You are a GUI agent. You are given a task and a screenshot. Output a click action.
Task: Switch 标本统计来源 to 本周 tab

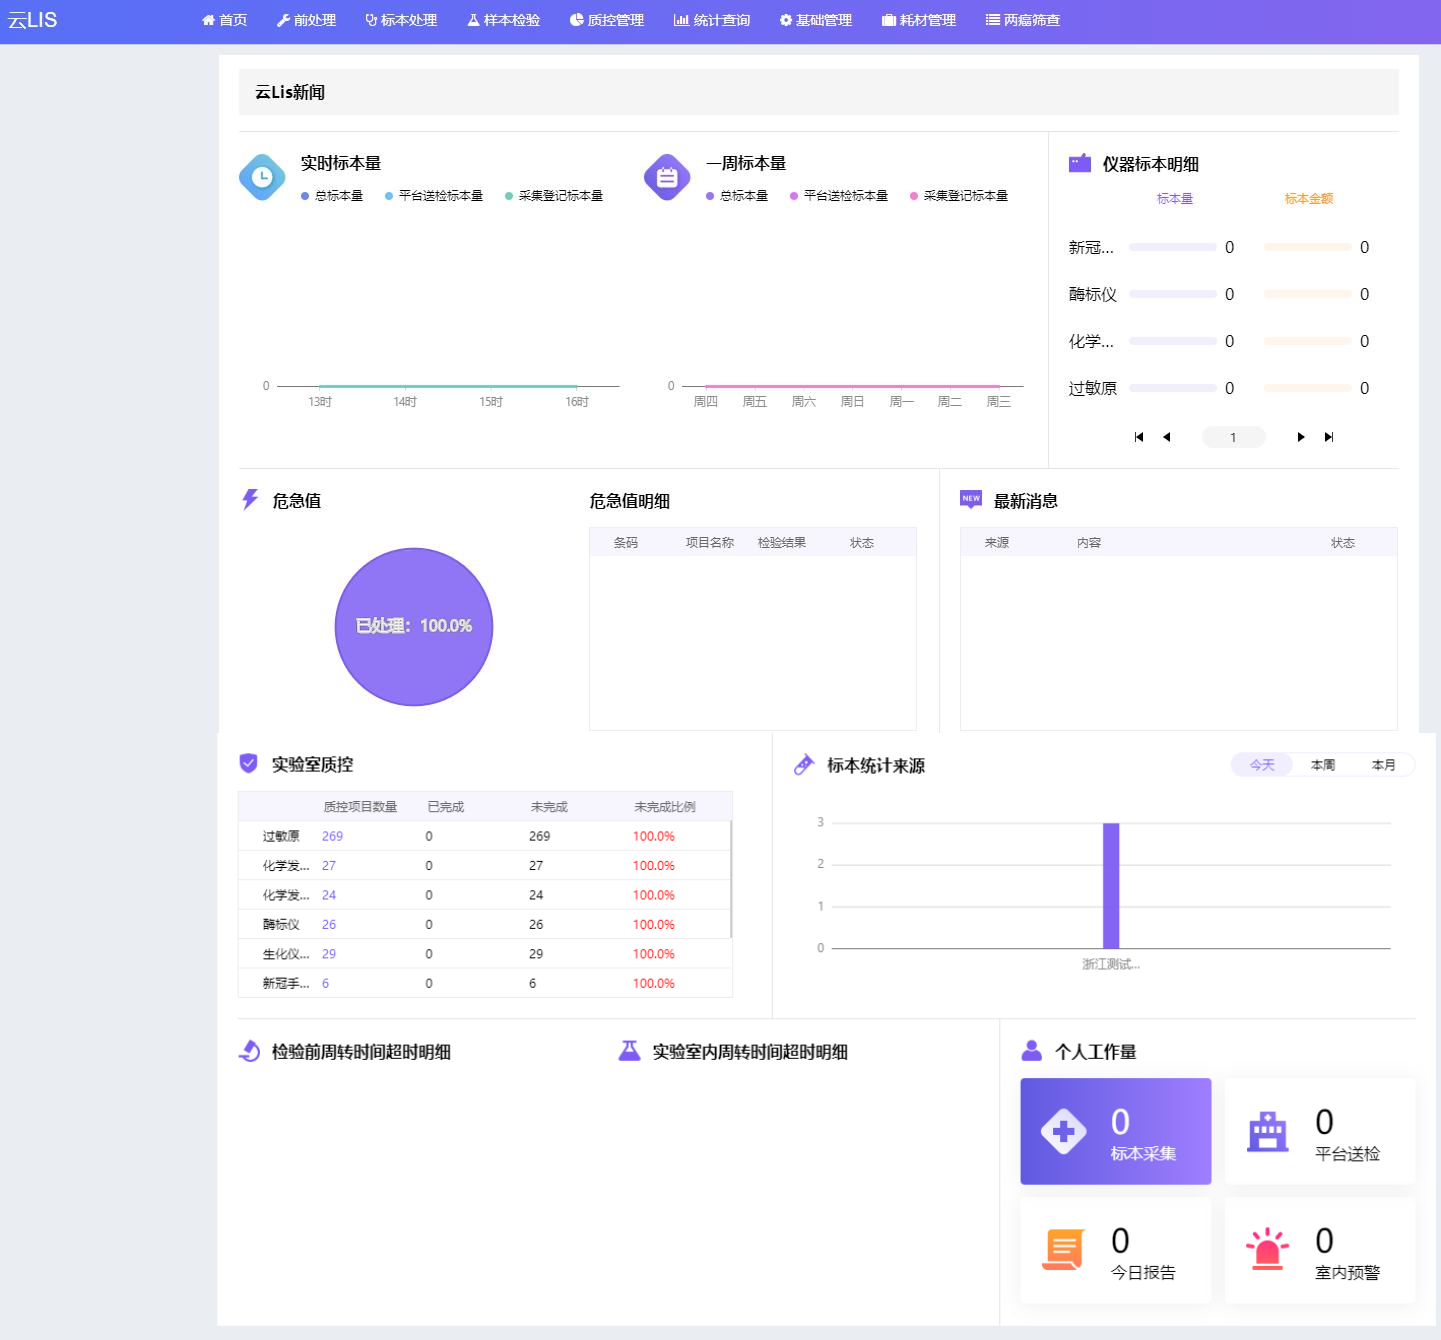1323,765
